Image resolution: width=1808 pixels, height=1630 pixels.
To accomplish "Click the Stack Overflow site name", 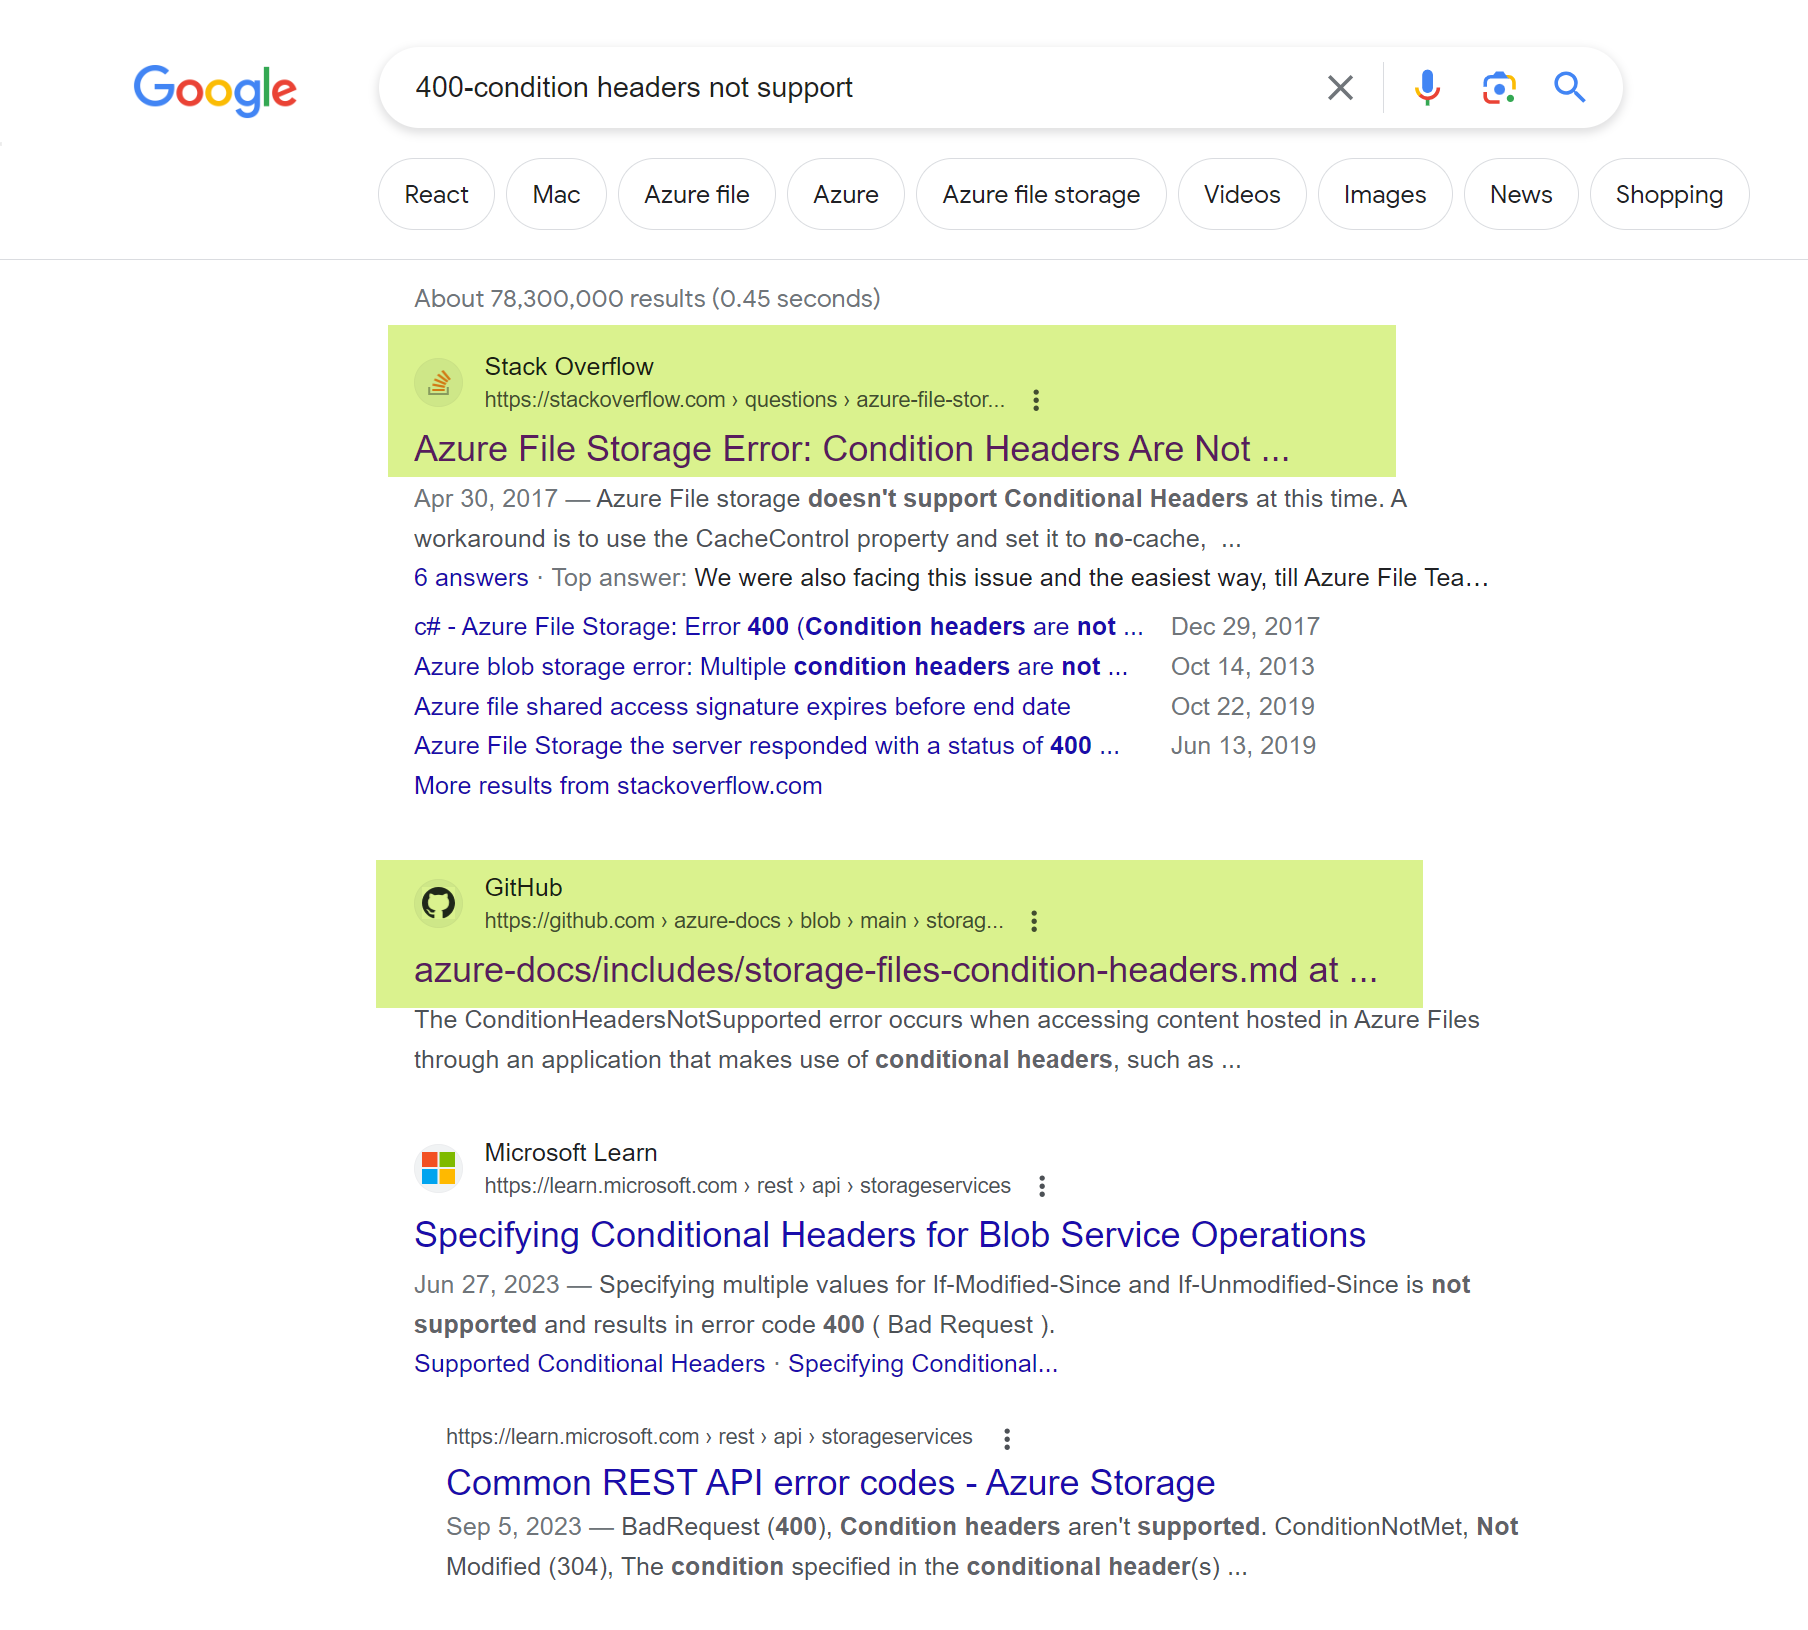I will [x=569, y=367].
